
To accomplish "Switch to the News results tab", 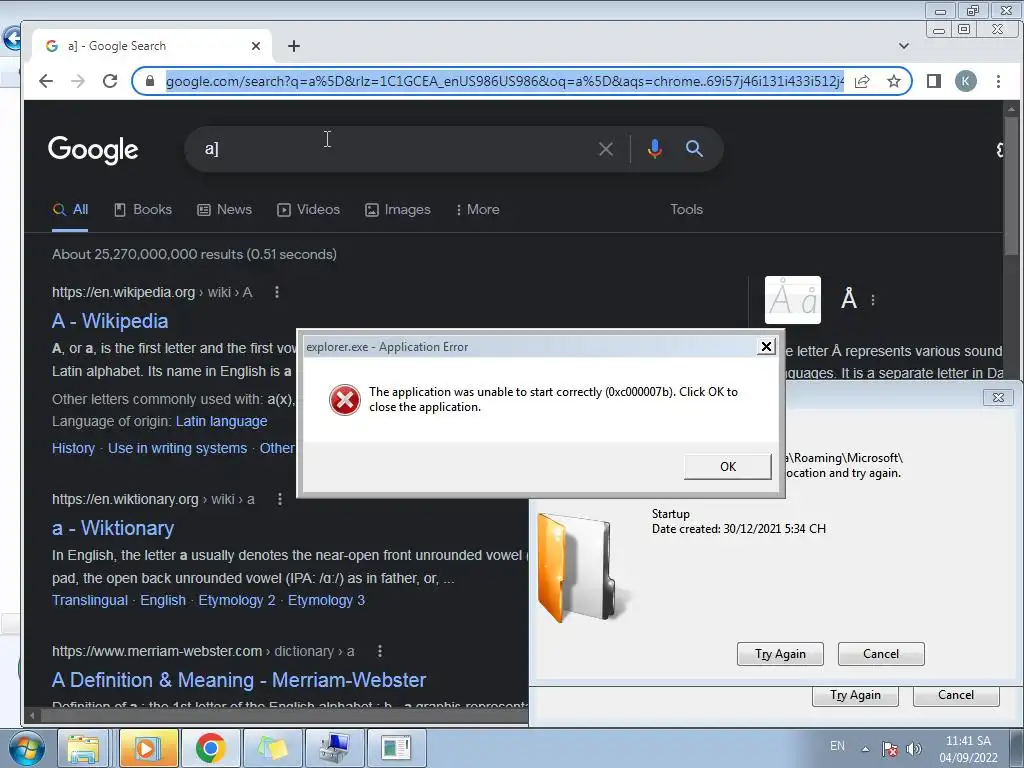I will click(225, 210).
